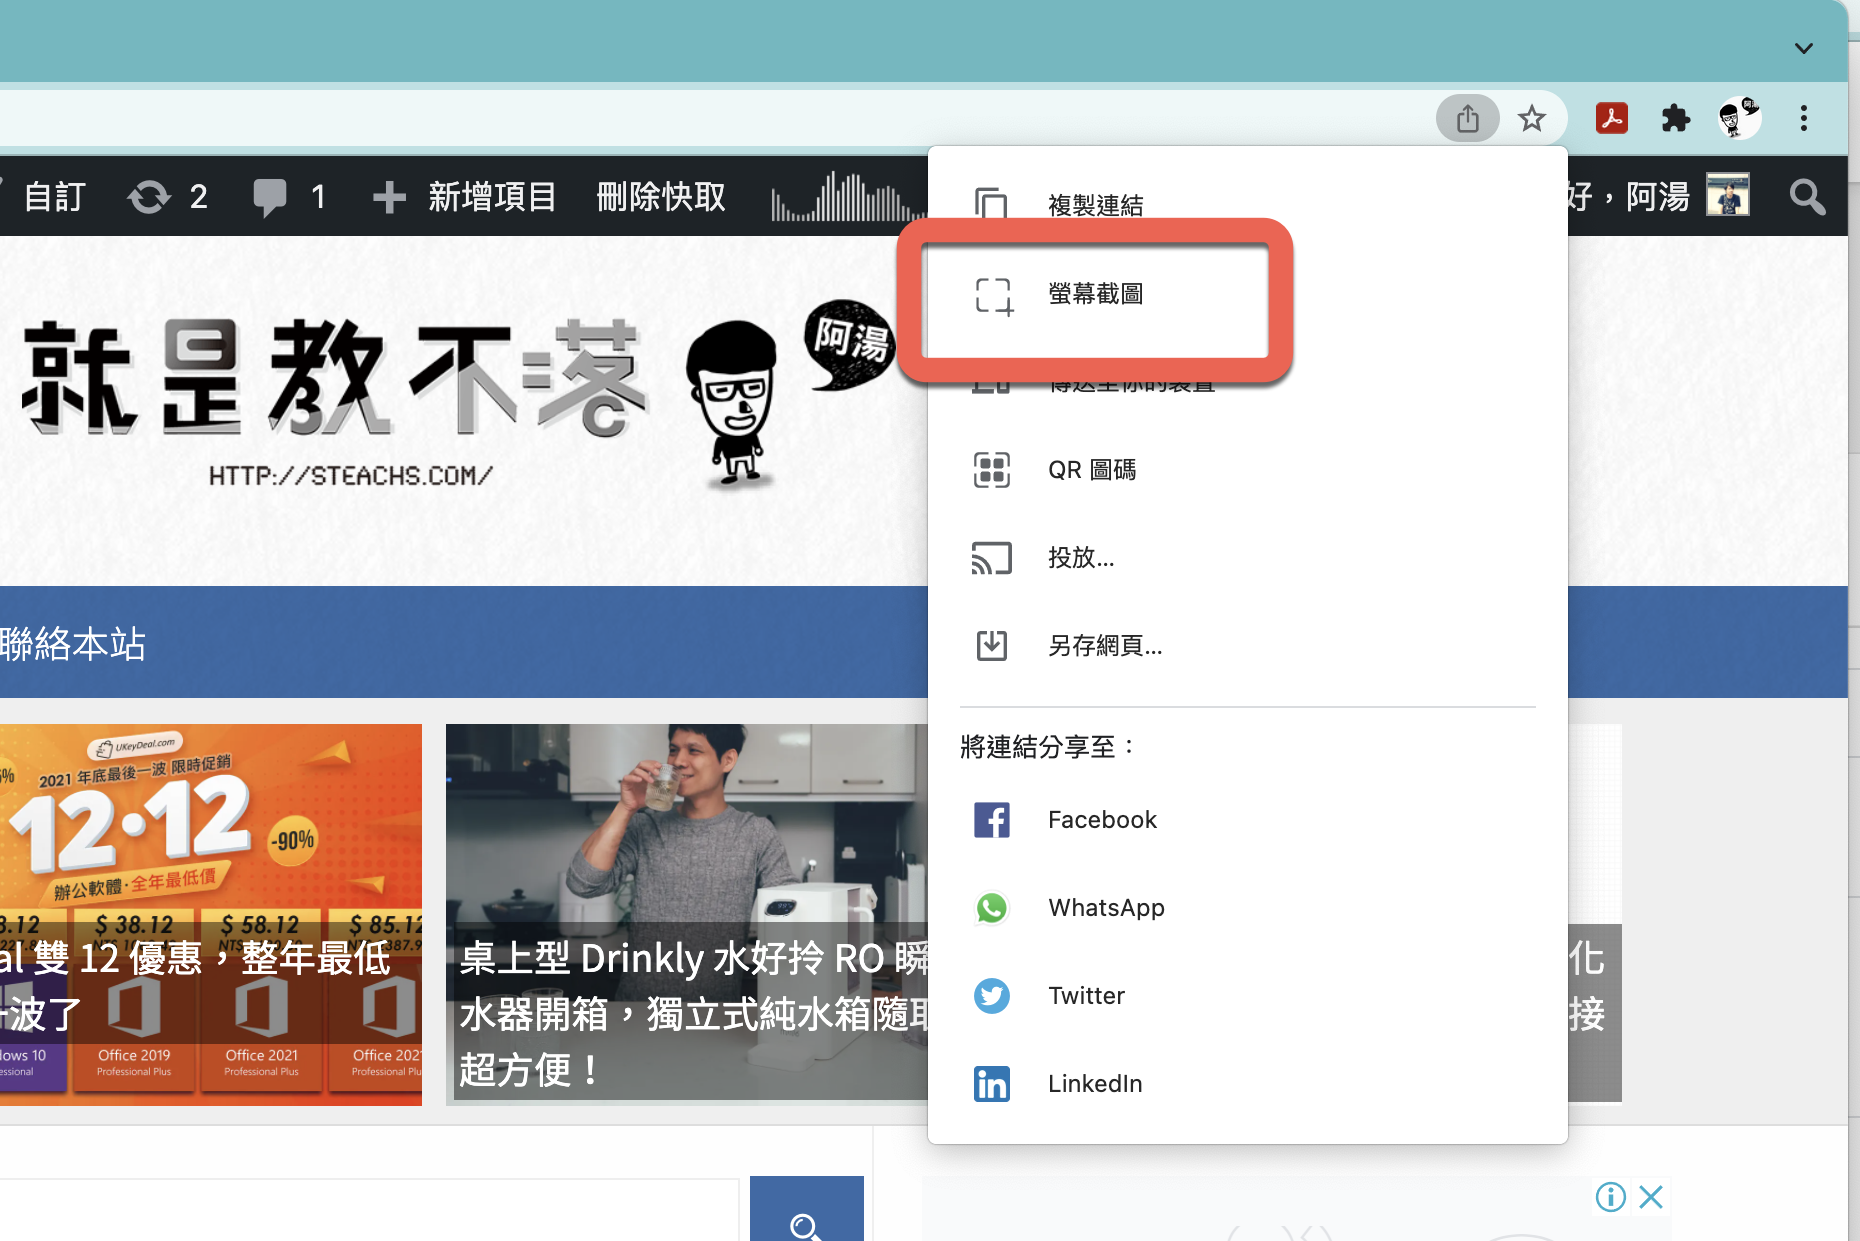Open the browser share icon
The image size is (1860, 1241).
pyautogui.click(x=1468, y=118)
